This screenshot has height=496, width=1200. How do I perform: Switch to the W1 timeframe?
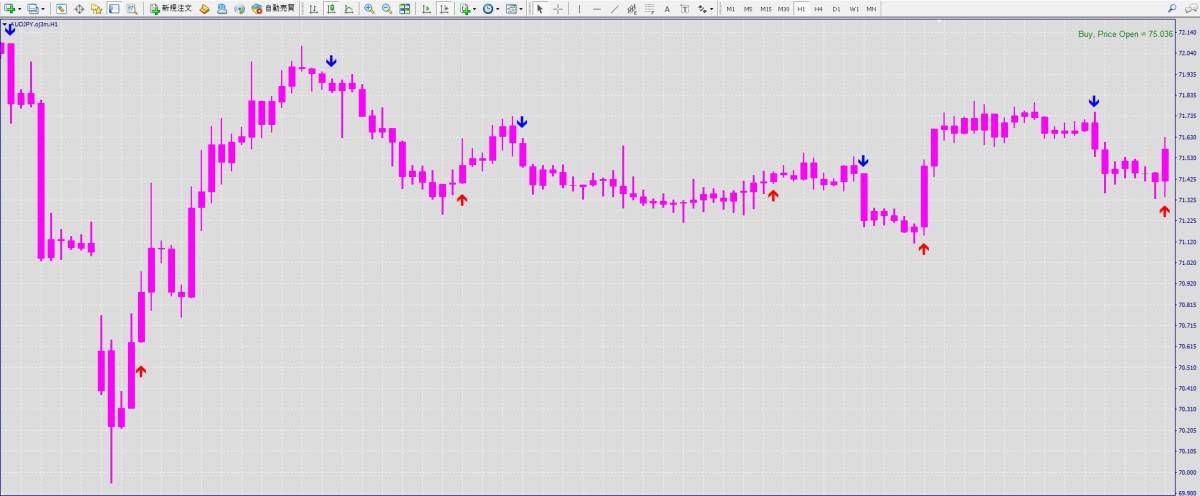coord(854,9)
